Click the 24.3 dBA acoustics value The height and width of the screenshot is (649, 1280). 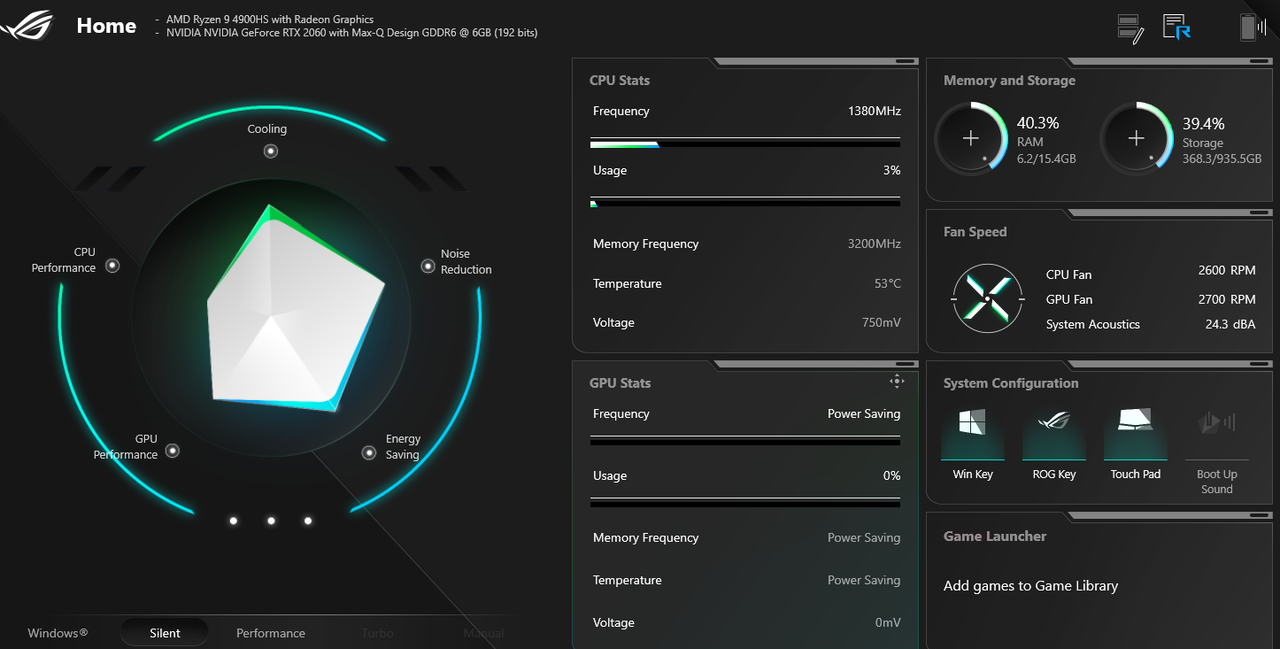(1230, 324)
